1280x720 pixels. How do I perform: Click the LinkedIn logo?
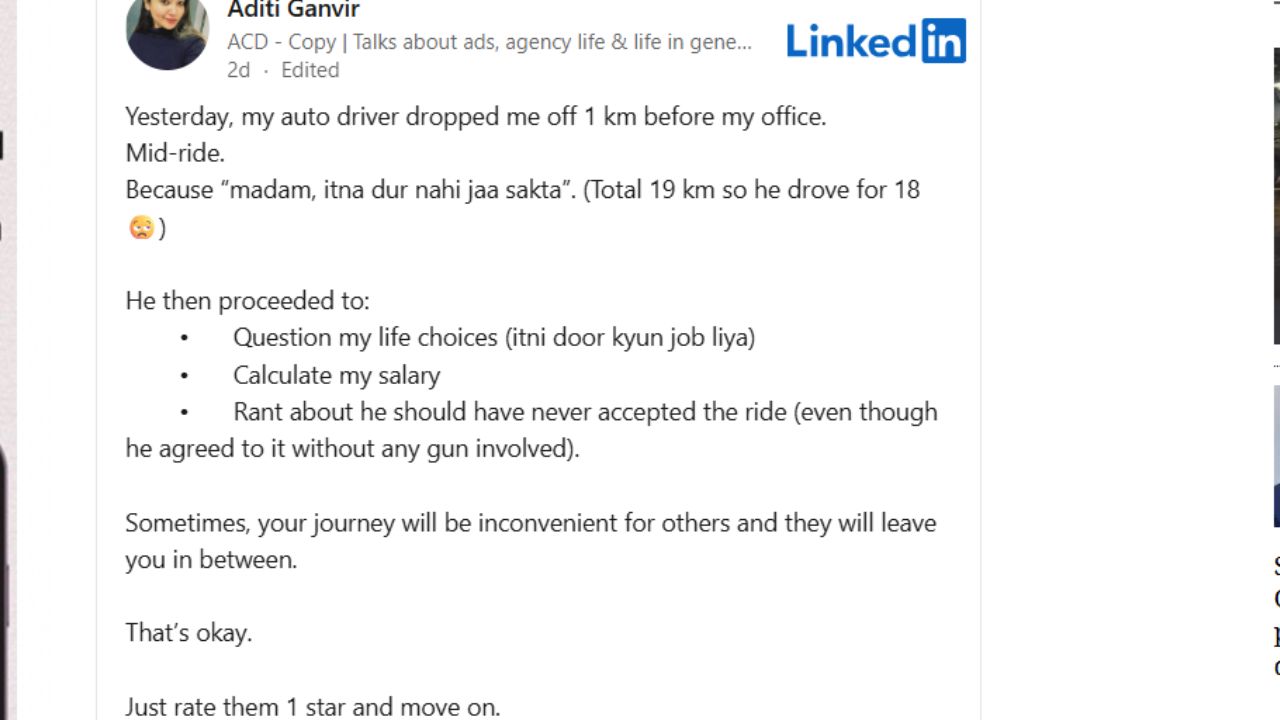pyautogui.click(x=875, y=41)
